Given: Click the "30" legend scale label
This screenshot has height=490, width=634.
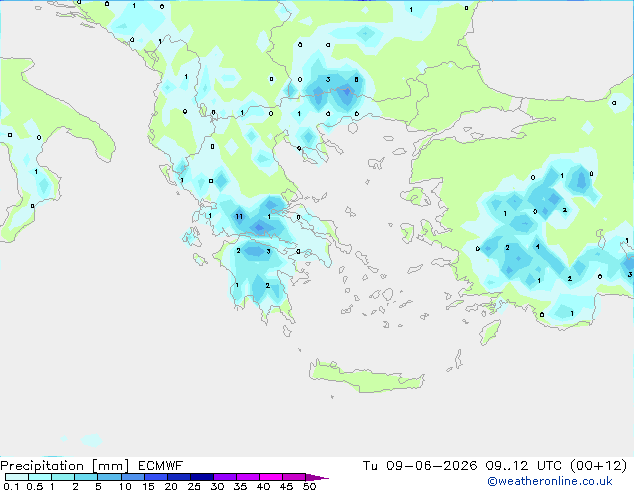Looking at the screenshot, I should click(218, 486).
